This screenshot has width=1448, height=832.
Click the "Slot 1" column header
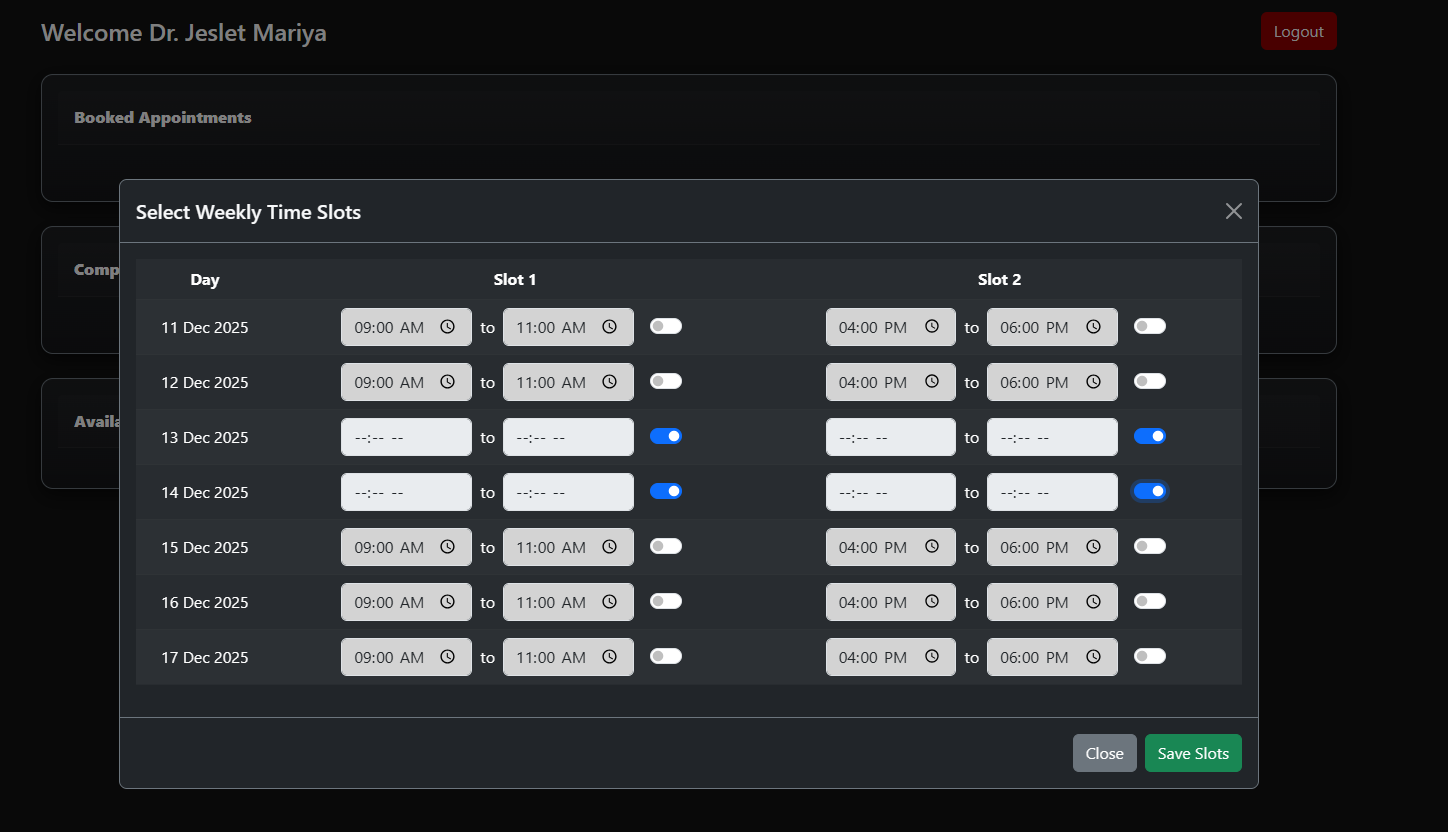[515, 280]
